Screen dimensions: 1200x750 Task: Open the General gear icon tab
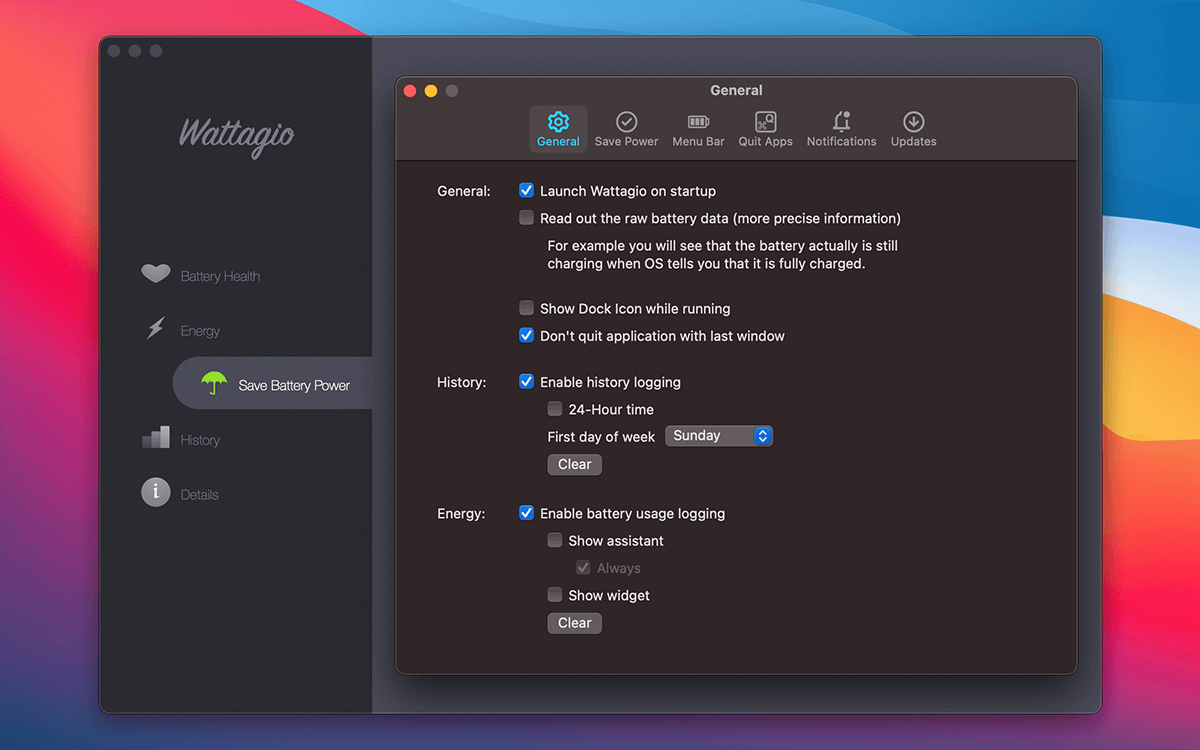coord(558,122)
